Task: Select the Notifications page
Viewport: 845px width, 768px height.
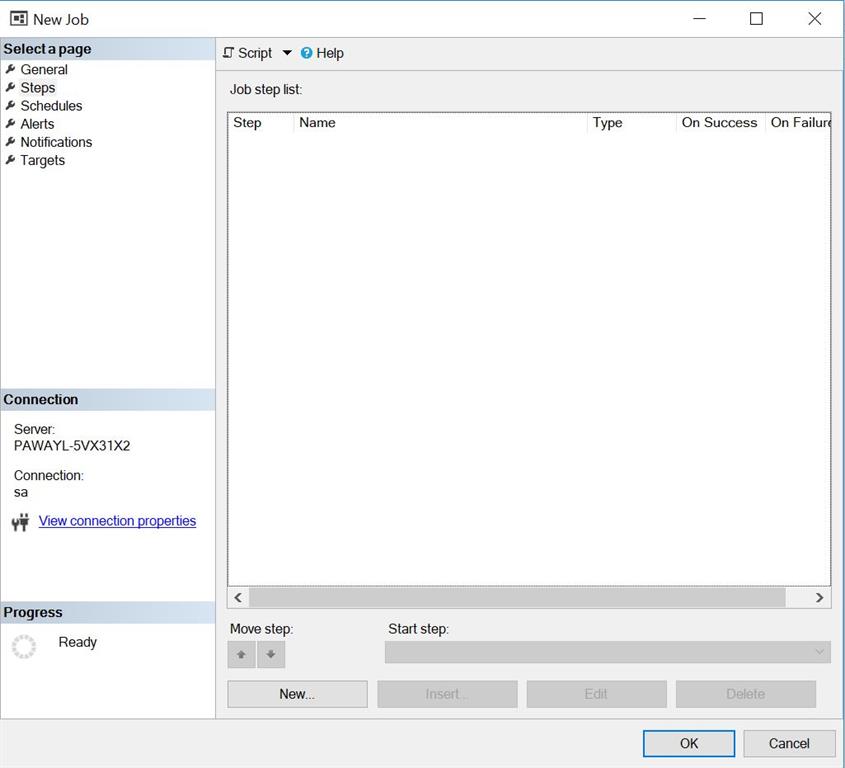Action: tap(56, 142)
